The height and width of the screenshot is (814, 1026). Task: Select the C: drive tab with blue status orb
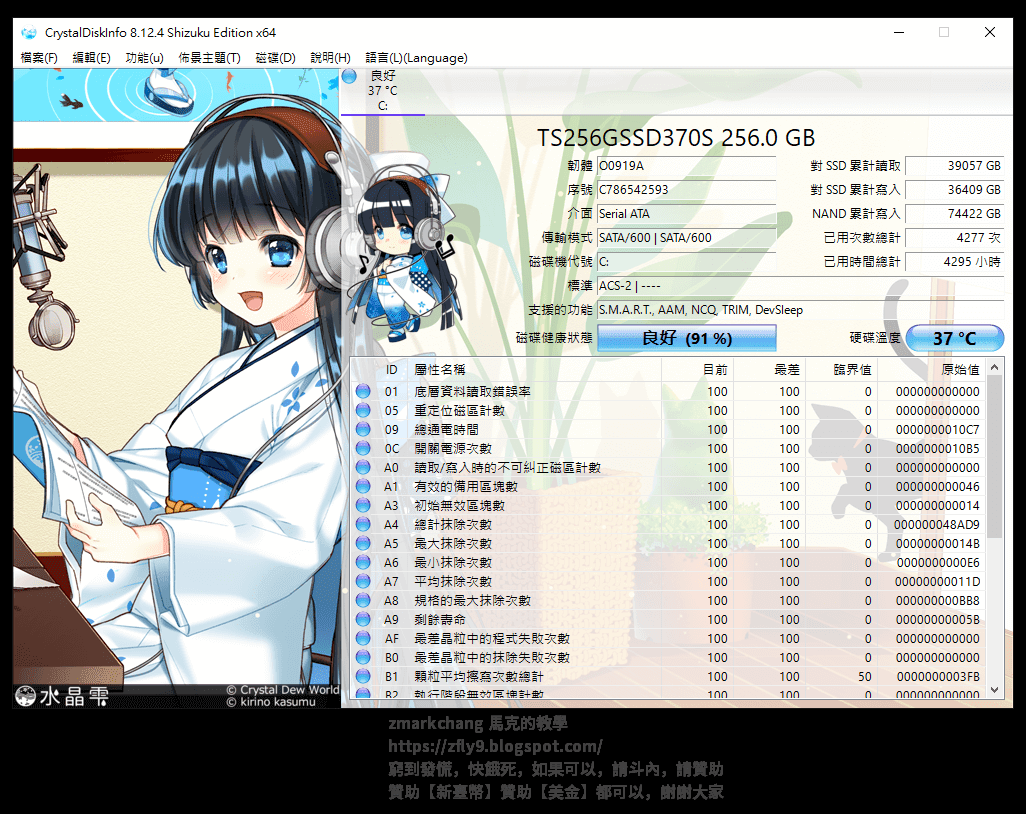point(382,91)
